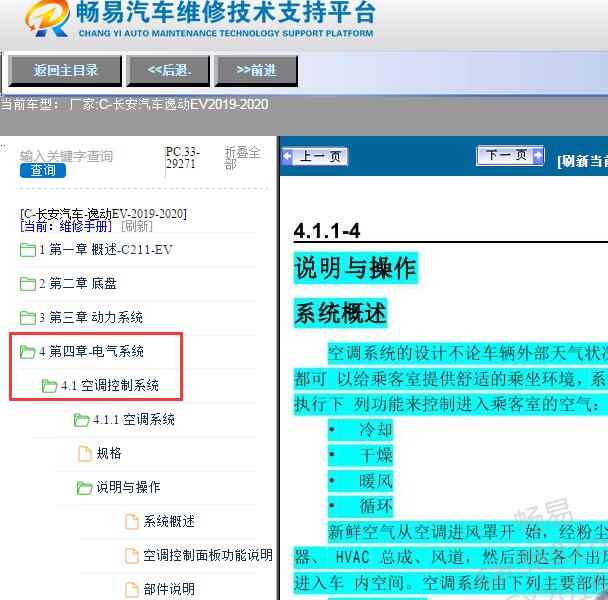Click the 畅易 platform logo
Viewport: 608px width, 600px height.
coord(47,19)
